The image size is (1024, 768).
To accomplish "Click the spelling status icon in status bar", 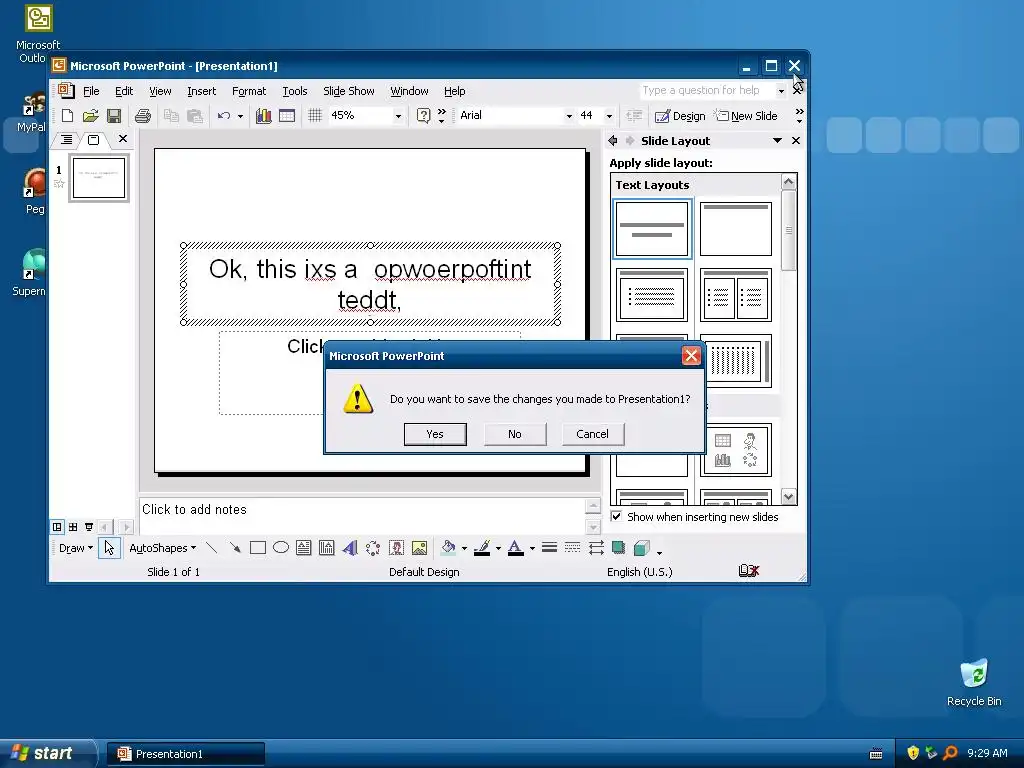I will 748,571.
